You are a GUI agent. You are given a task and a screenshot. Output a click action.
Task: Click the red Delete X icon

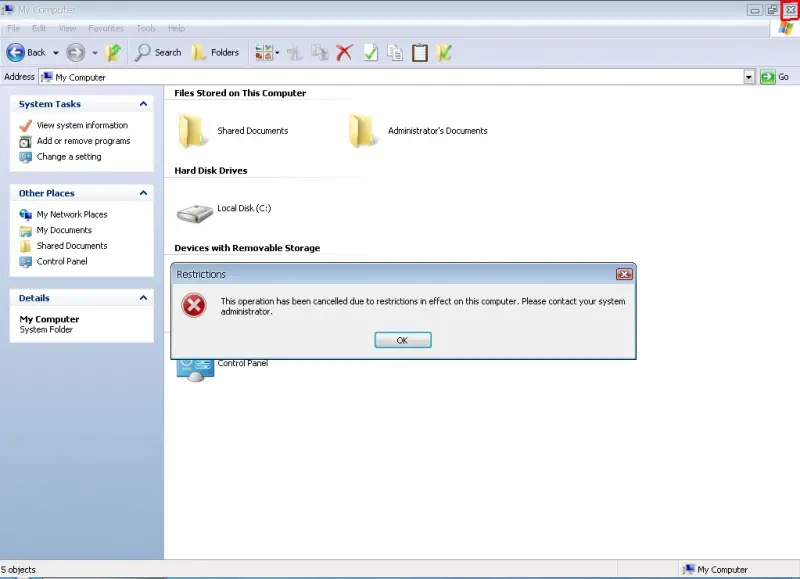pos(344,53)
